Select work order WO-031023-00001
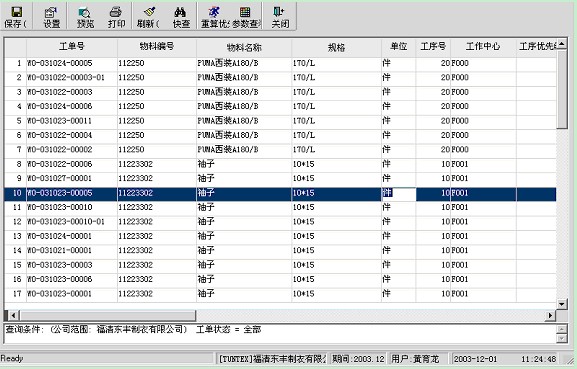 tap(60, 294)
